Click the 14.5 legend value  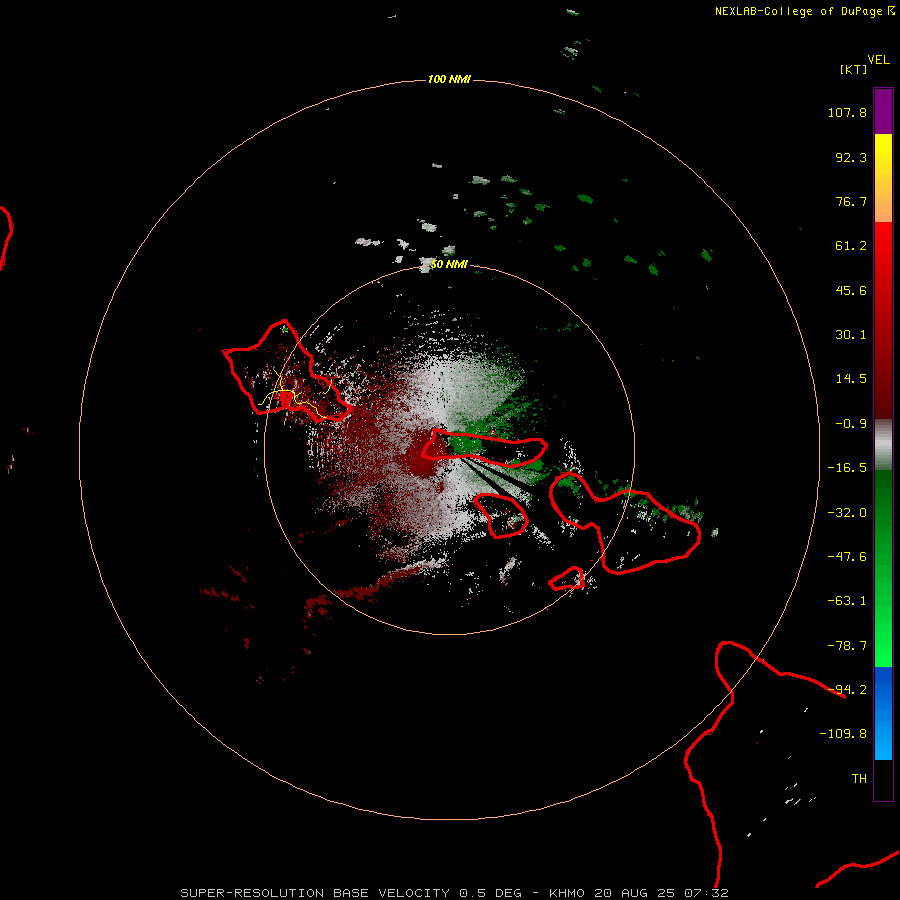(x=851, y=379)
